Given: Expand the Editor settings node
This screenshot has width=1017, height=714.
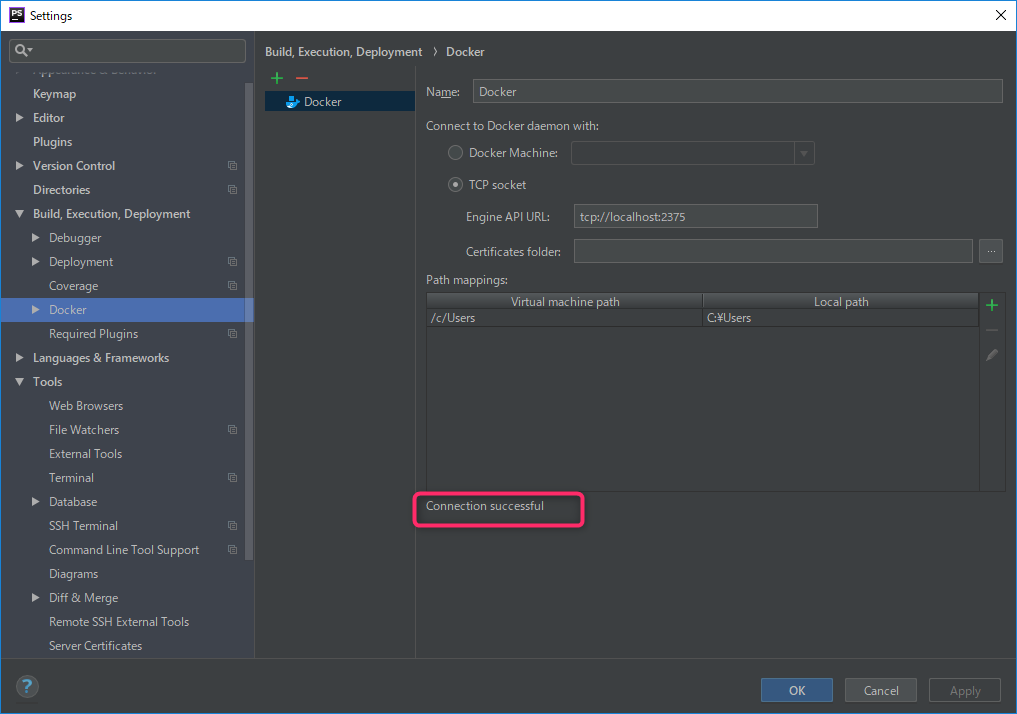Looking at the screenshot, I should [x=19, y=117].
